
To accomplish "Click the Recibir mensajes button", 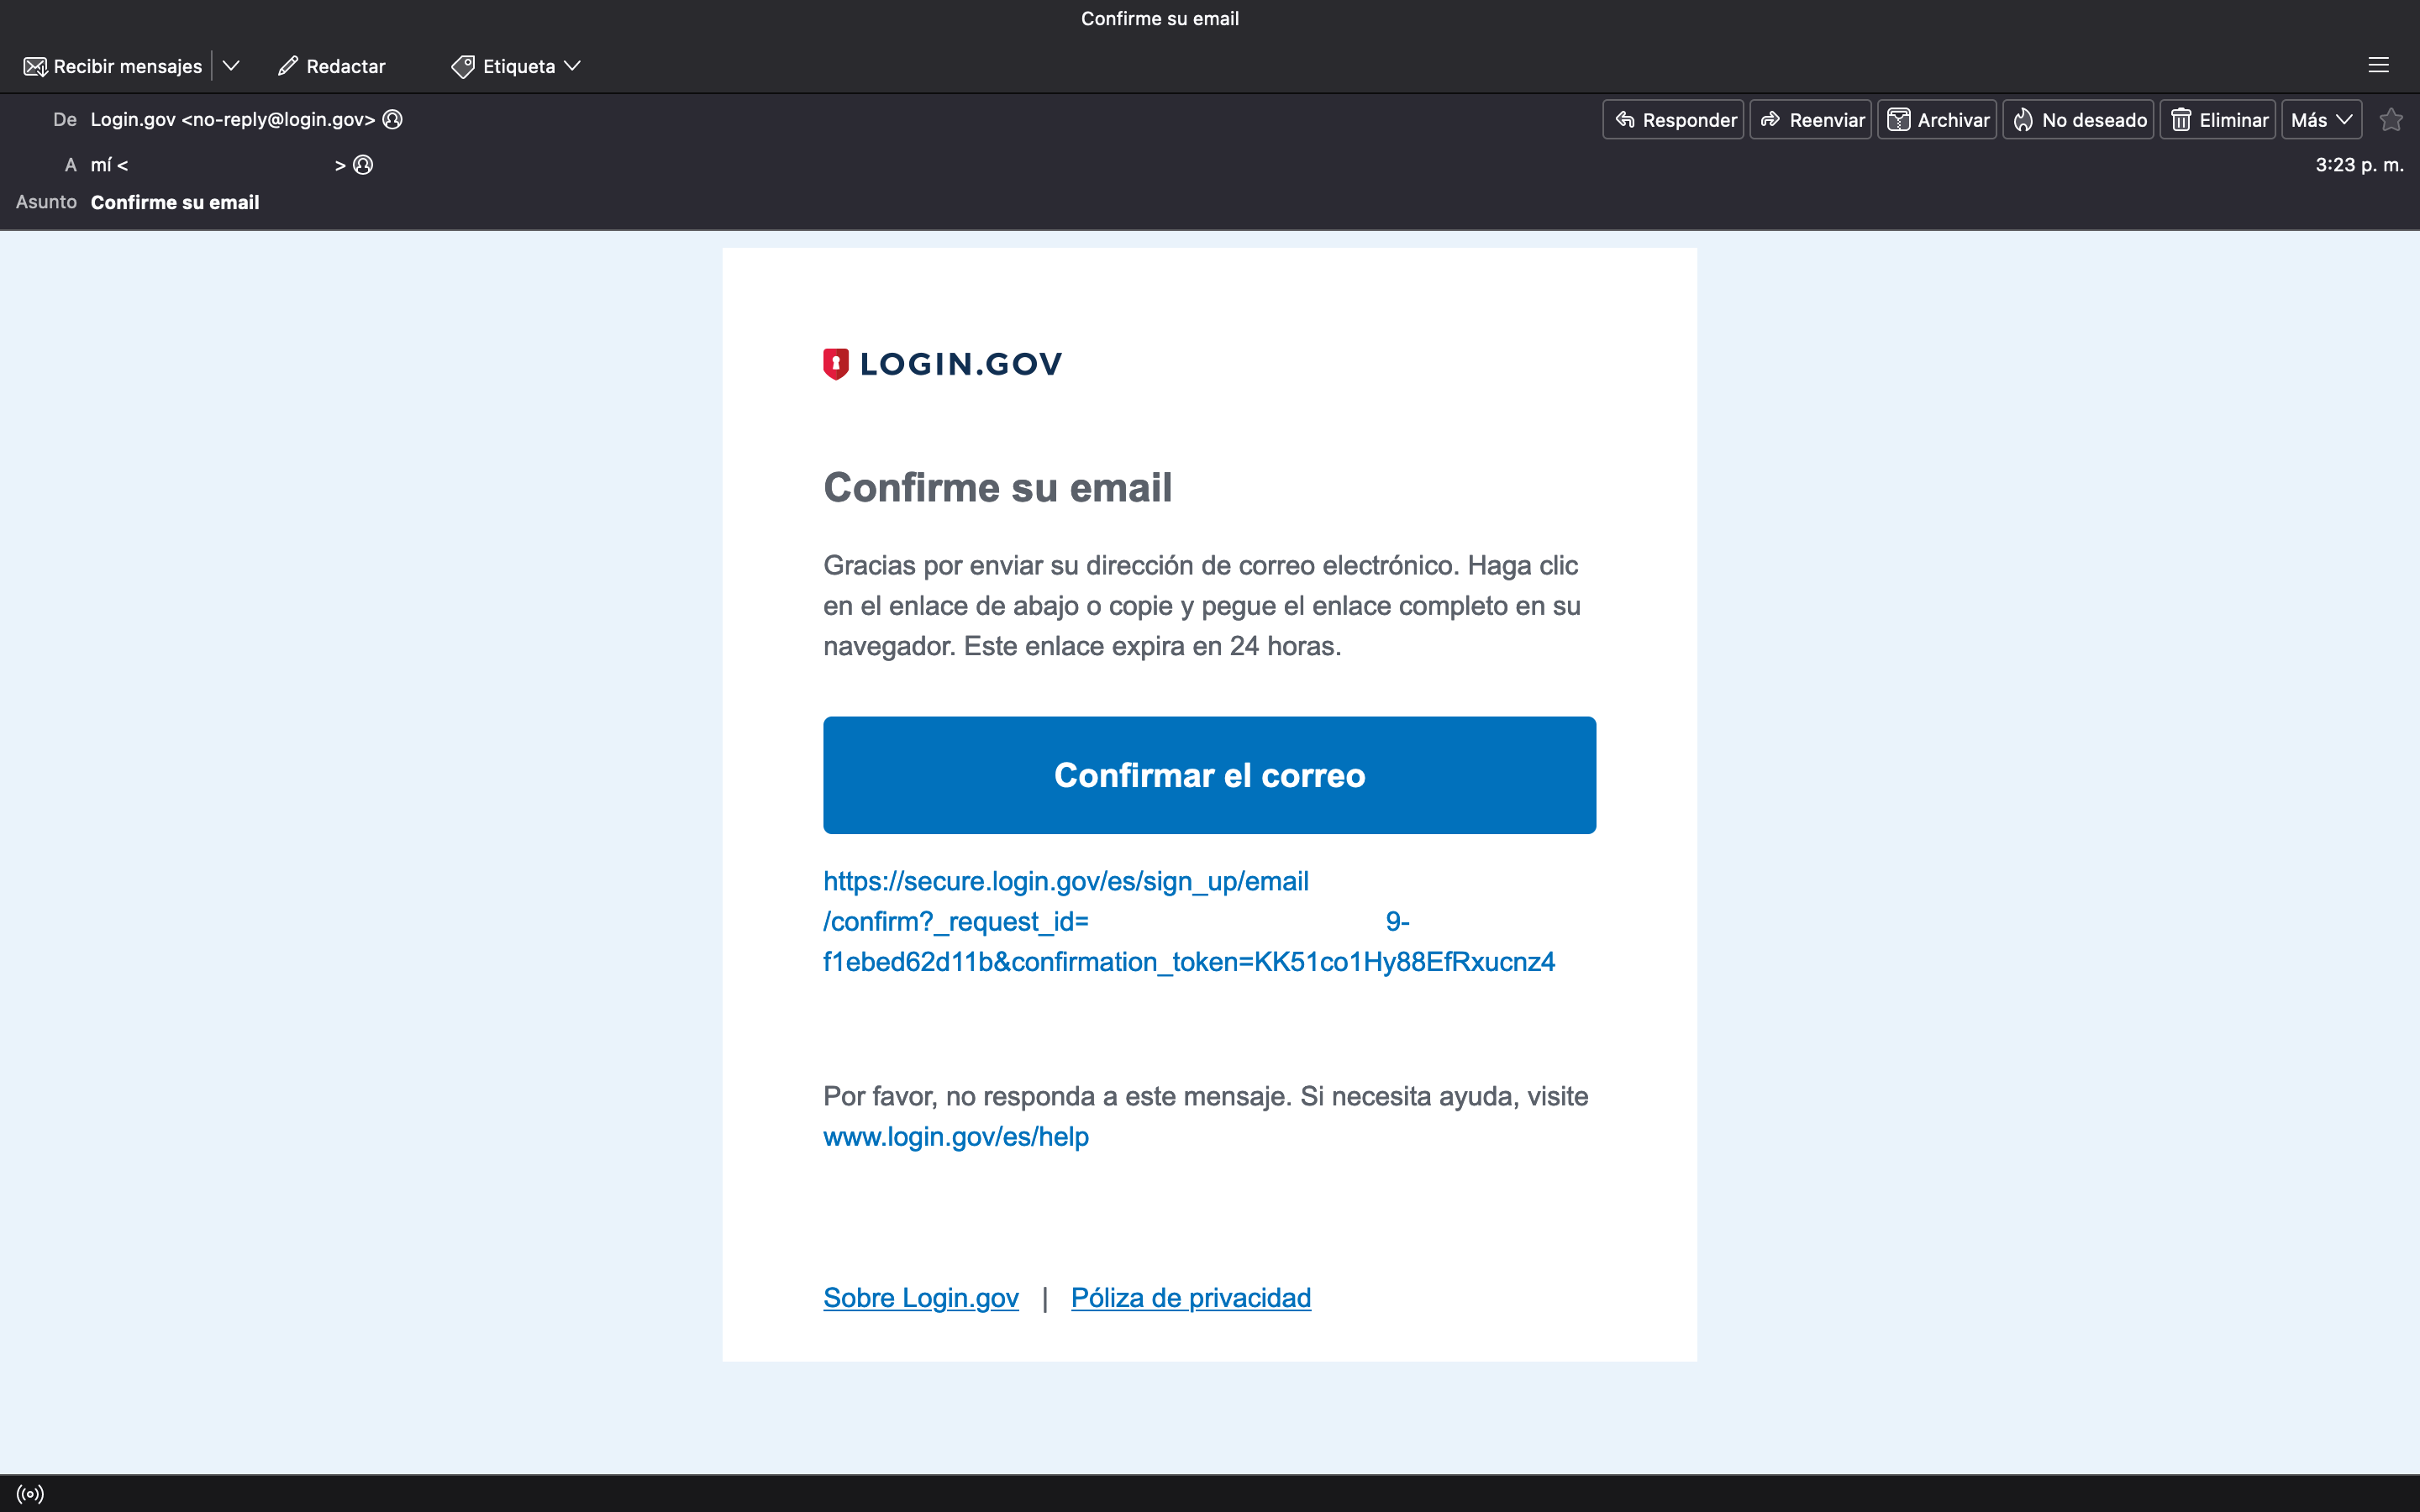I will coord(112,66).
